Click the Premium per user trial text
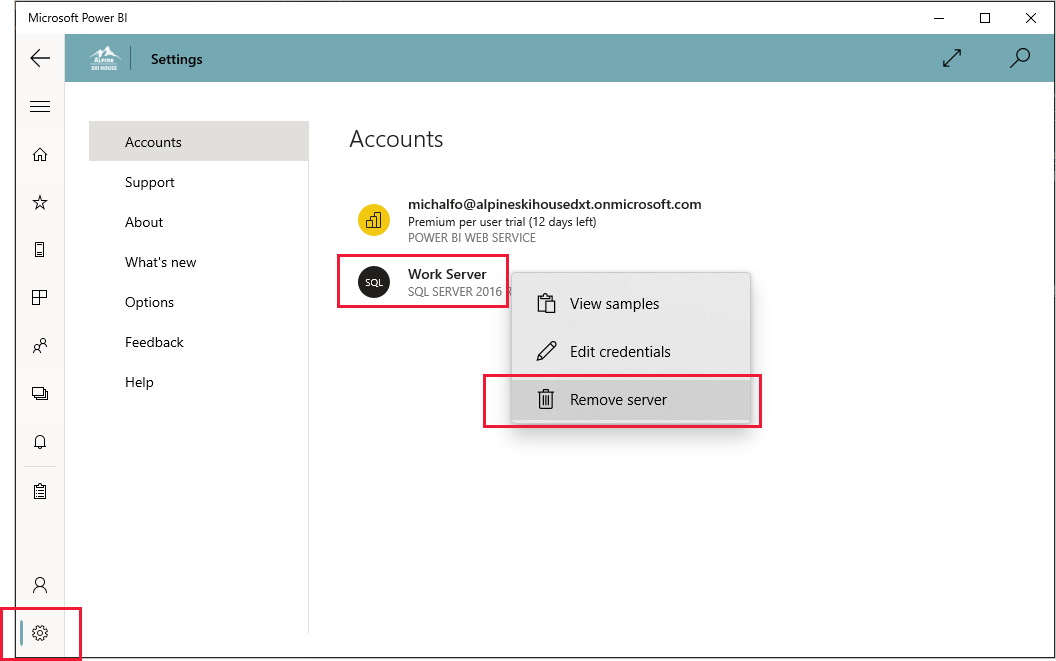Viewport: 1056px width, 661px height. pyautogui.click(x=502, y=222)
